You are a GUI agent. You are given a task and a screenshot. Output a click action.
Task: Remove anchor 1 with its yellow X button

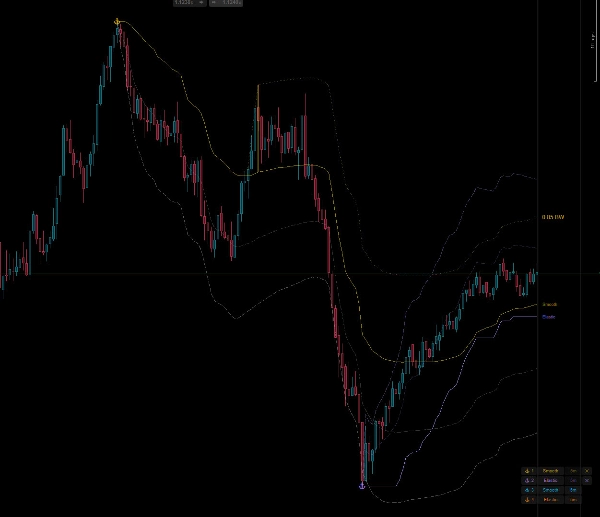pyautogui.click(x=587, y=471)
